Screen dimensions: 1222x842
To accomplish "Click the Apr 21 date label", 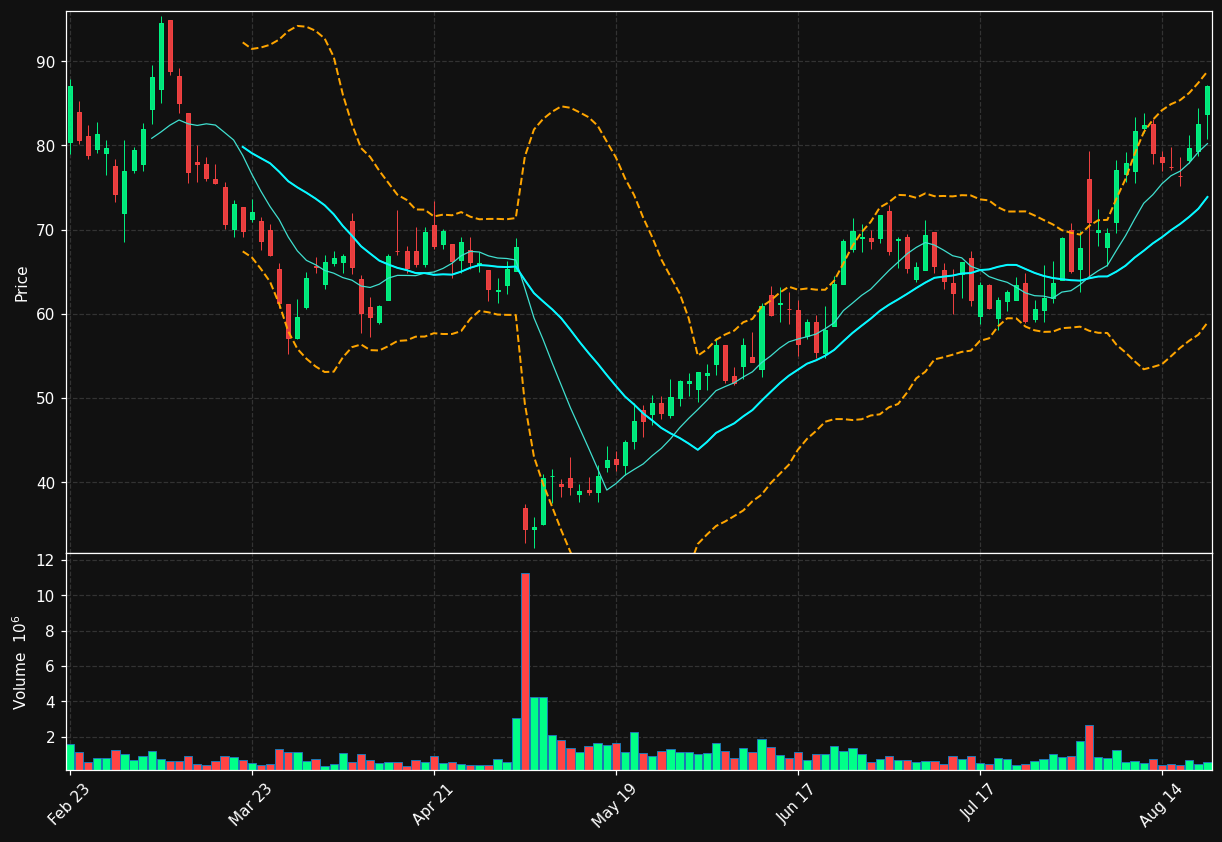I will point(433,803).
